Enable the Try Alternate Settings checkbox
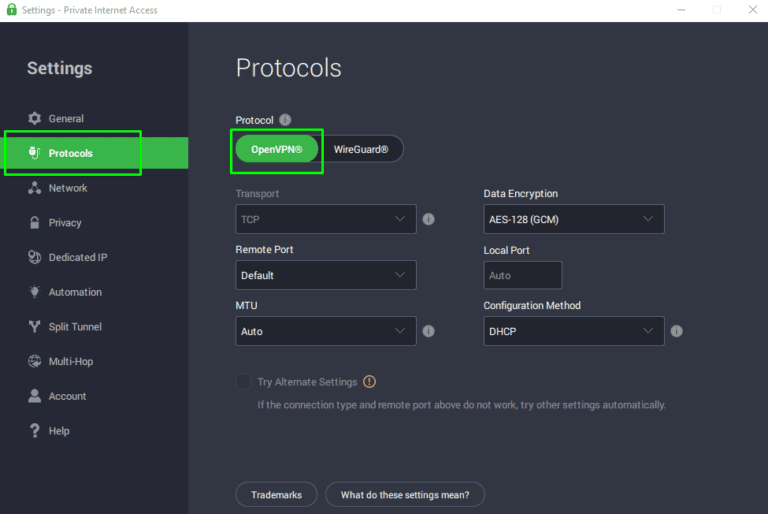The height and width of the screenshot is (514, 768). (x=243, y=381)
